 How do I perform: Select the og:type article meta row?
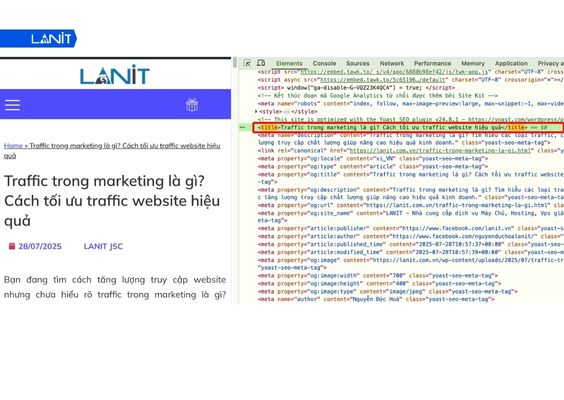point(373,167)
